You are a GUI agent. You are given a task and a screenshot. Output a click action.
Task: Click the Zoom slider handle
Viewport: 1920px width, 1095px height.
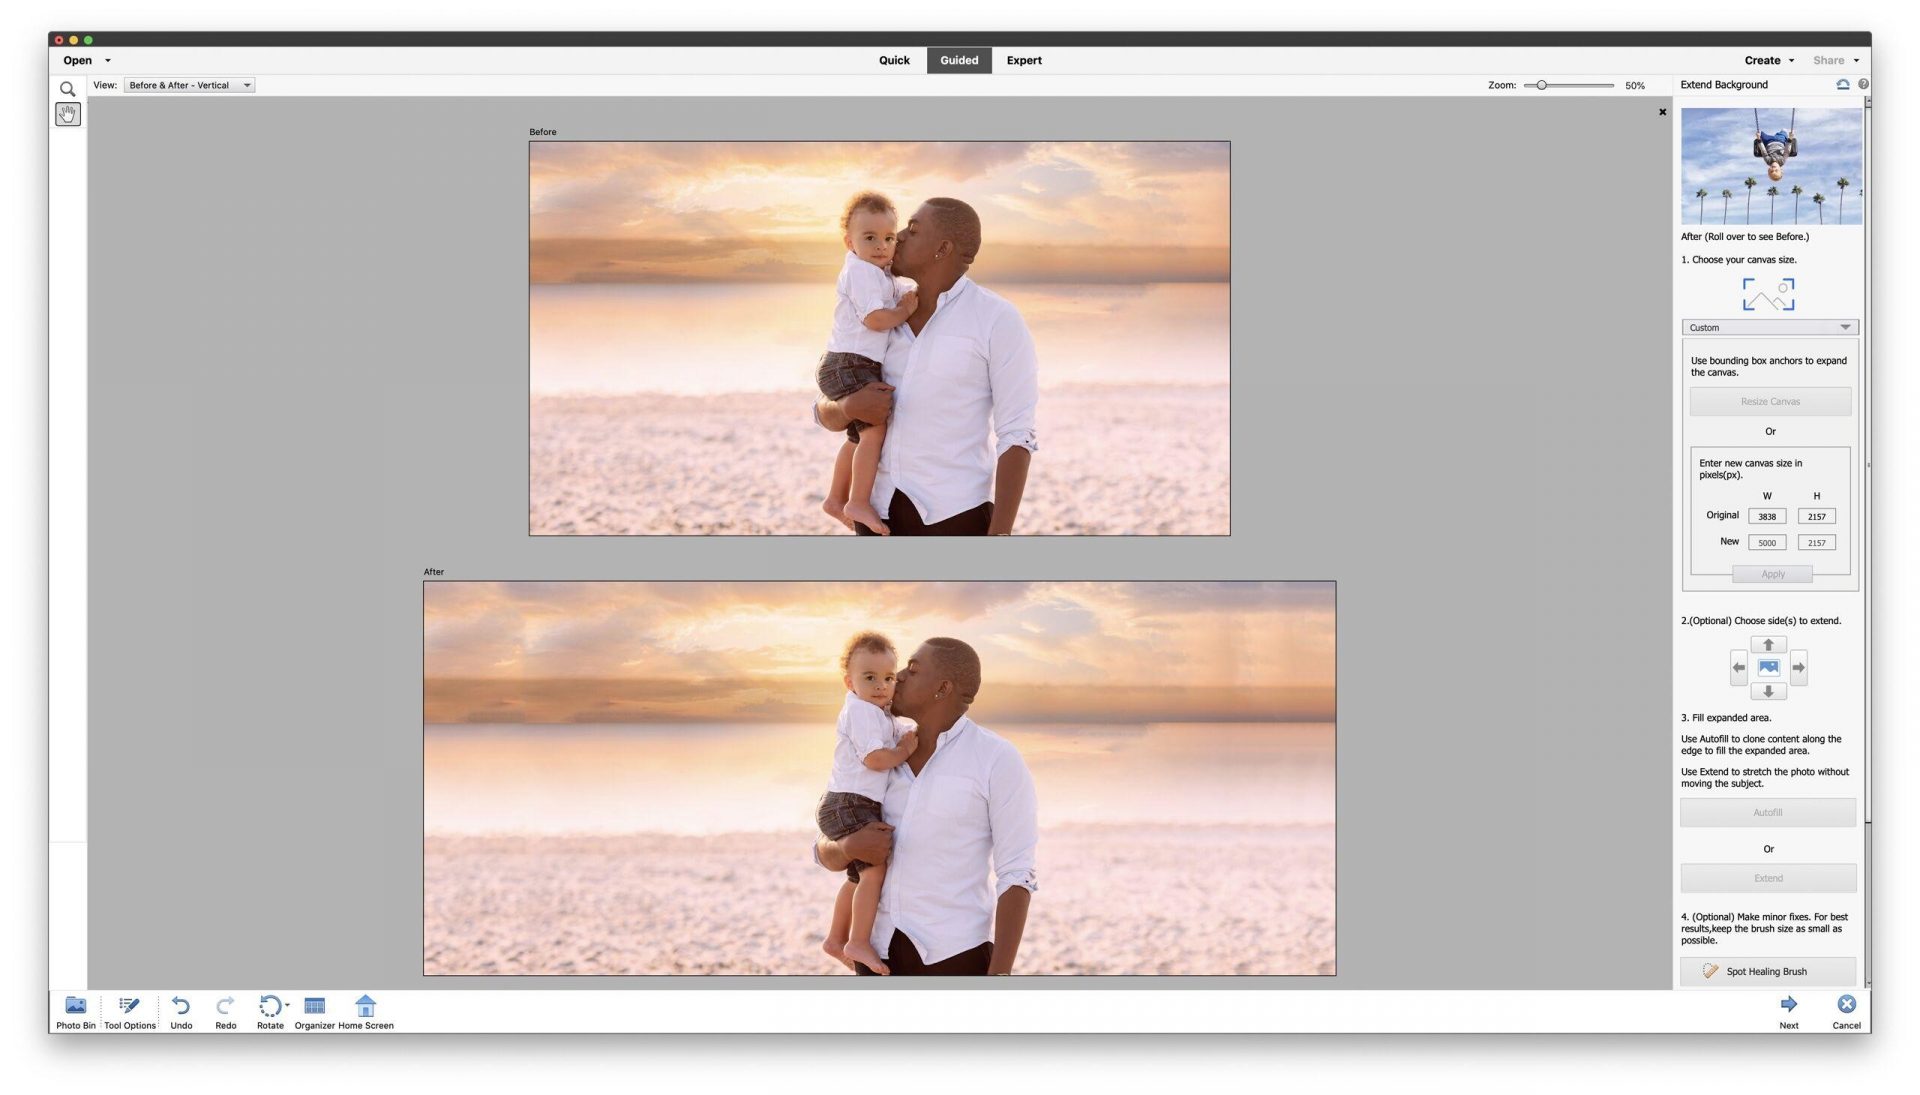point(1543,86)
